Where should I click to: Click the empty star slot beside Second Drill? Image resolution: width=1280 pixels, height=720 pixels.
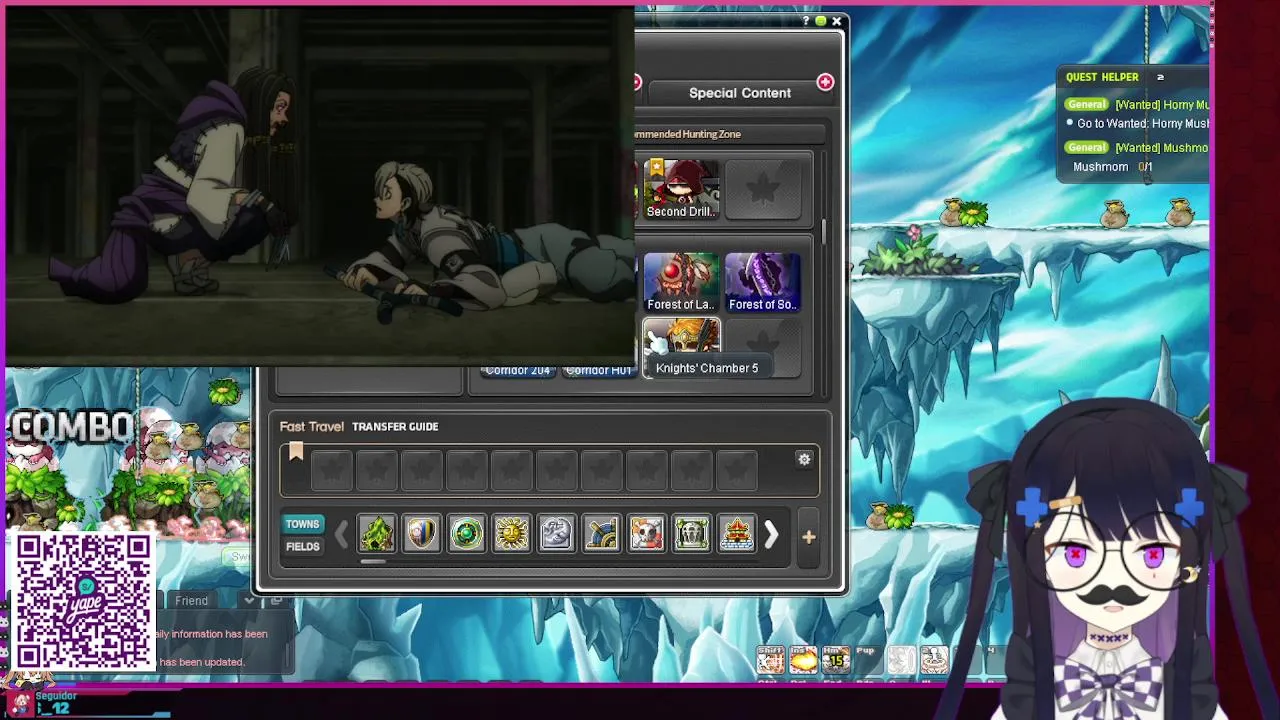(763, 188)
